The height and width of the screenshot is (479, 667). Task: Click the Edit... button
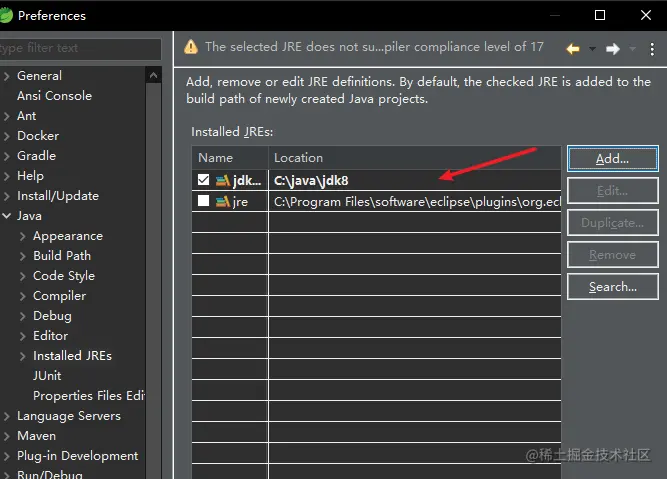[613, 191]
